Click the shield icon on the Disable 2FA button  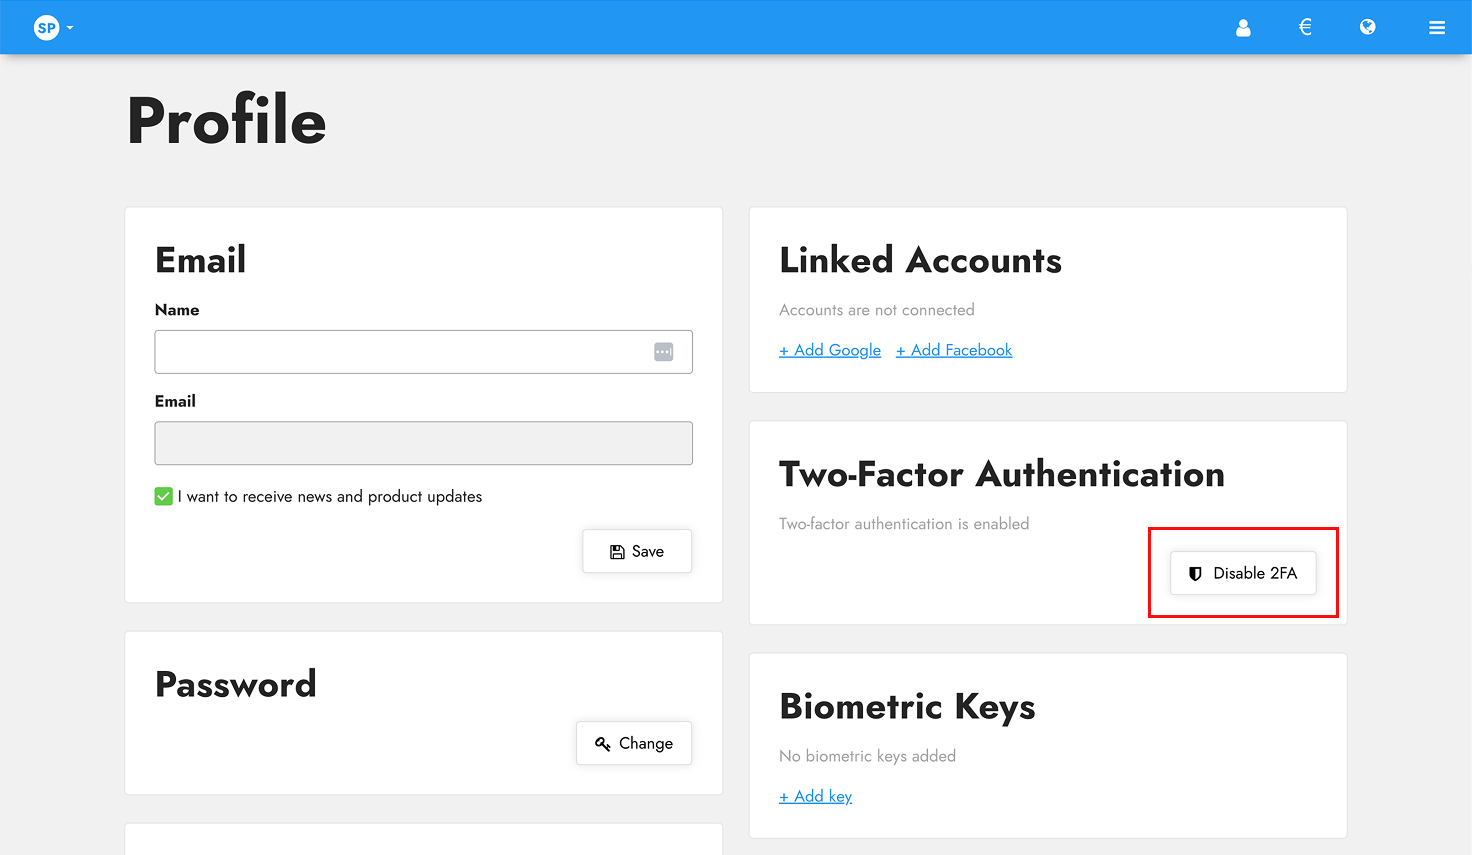point(1195,573)
